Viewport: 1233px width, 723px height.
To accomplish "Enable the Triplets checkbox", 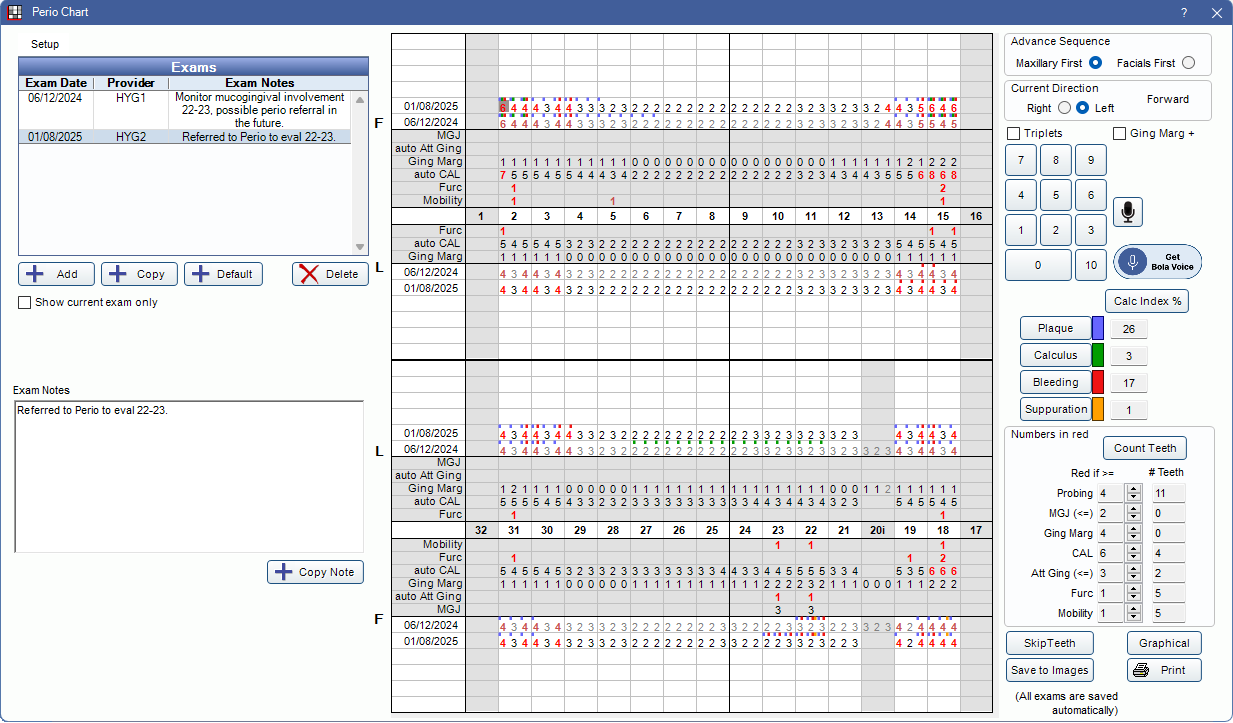I will (x=1013, y=132).
